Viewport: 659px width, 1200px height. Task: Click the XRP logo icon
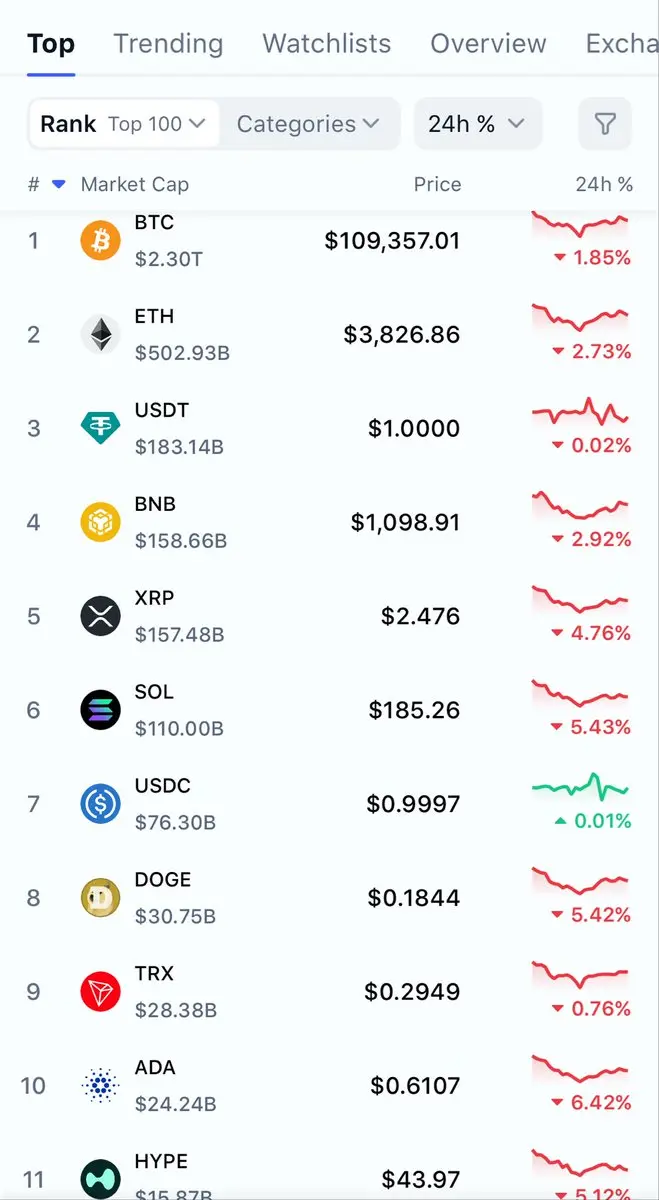tap(100, 616)
